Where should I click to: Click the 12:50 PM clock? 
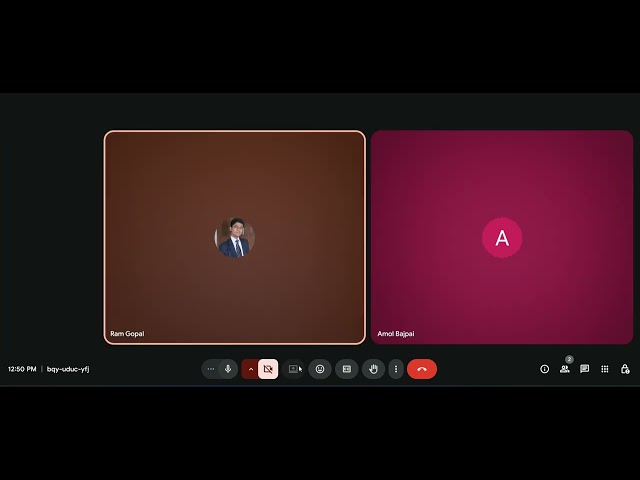(x=22, y=369)
